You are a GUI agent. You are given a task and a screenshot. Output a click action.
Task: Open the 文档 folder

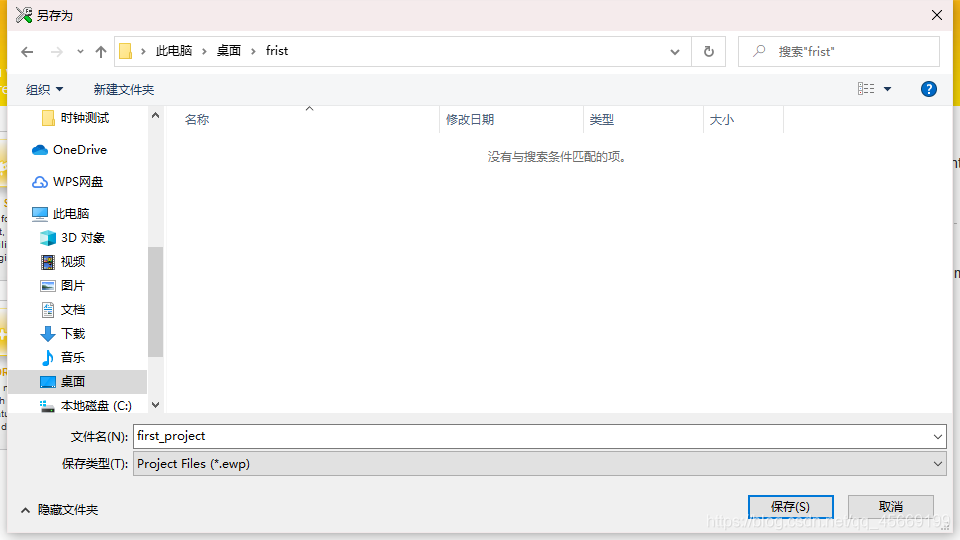pos(63,310)
